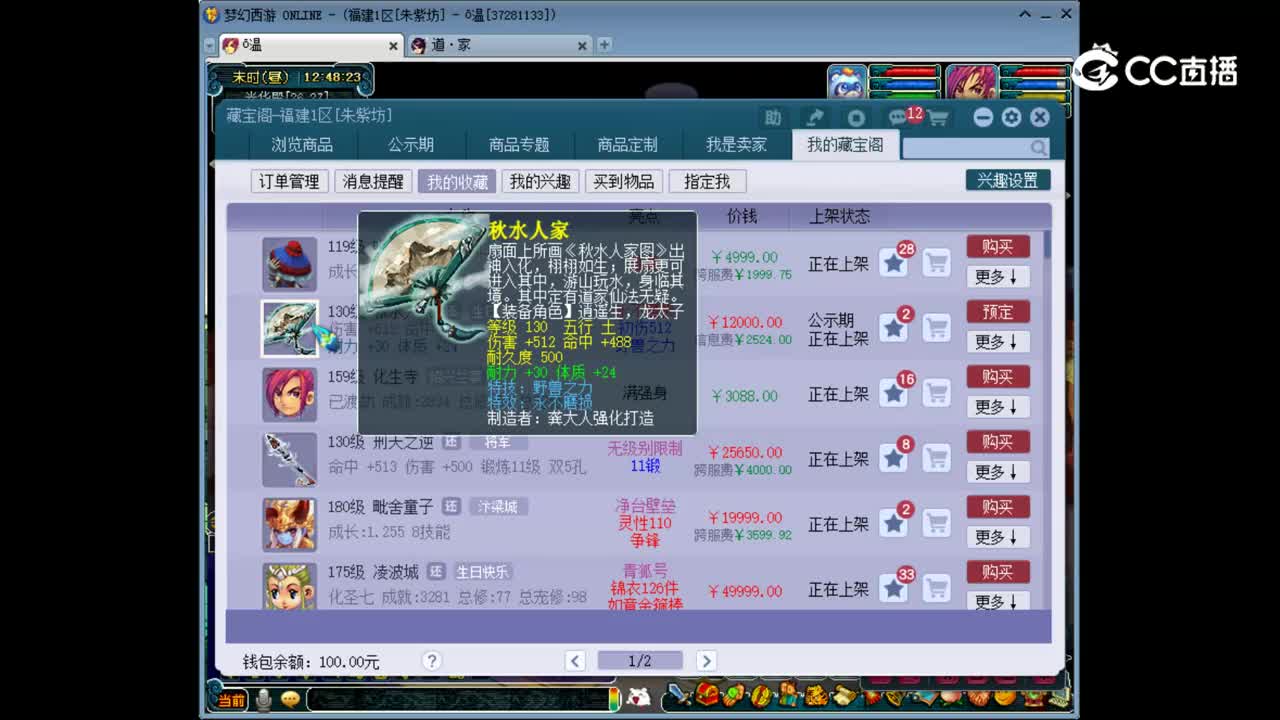
Task: Click the share arrow icon in title bar
Action: click(x=814, y=117)
